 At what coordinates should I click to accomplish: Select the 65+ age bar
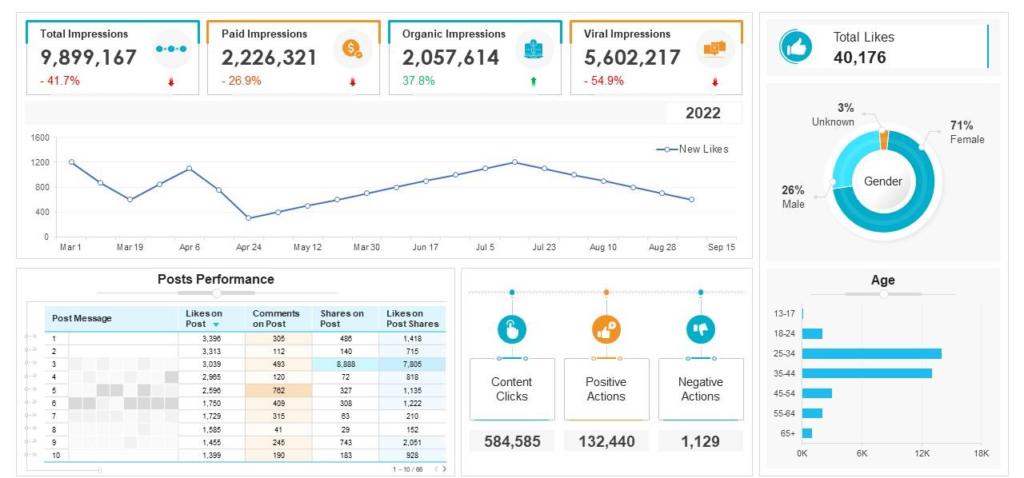click(807, 433)
